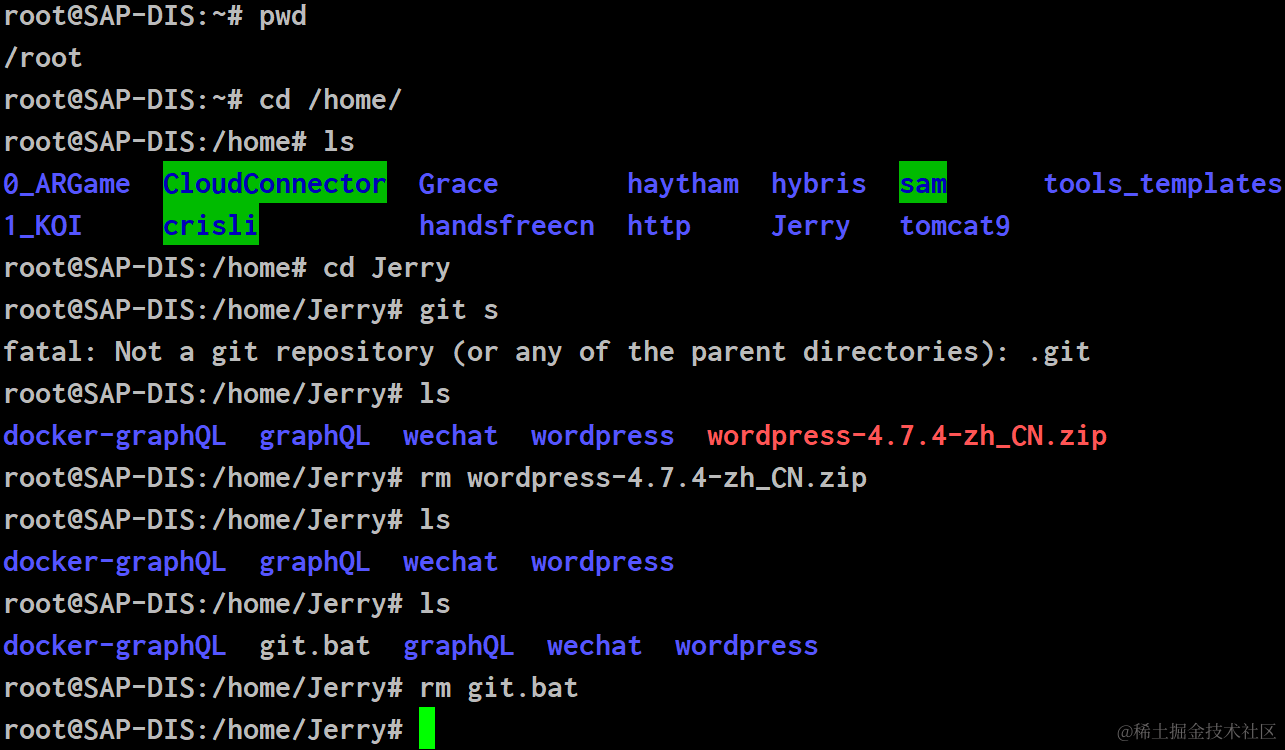Viewport: 1285px width, 750px height.
Task: Click the "haytham" directory name
Action: click(x=683, y=184)
